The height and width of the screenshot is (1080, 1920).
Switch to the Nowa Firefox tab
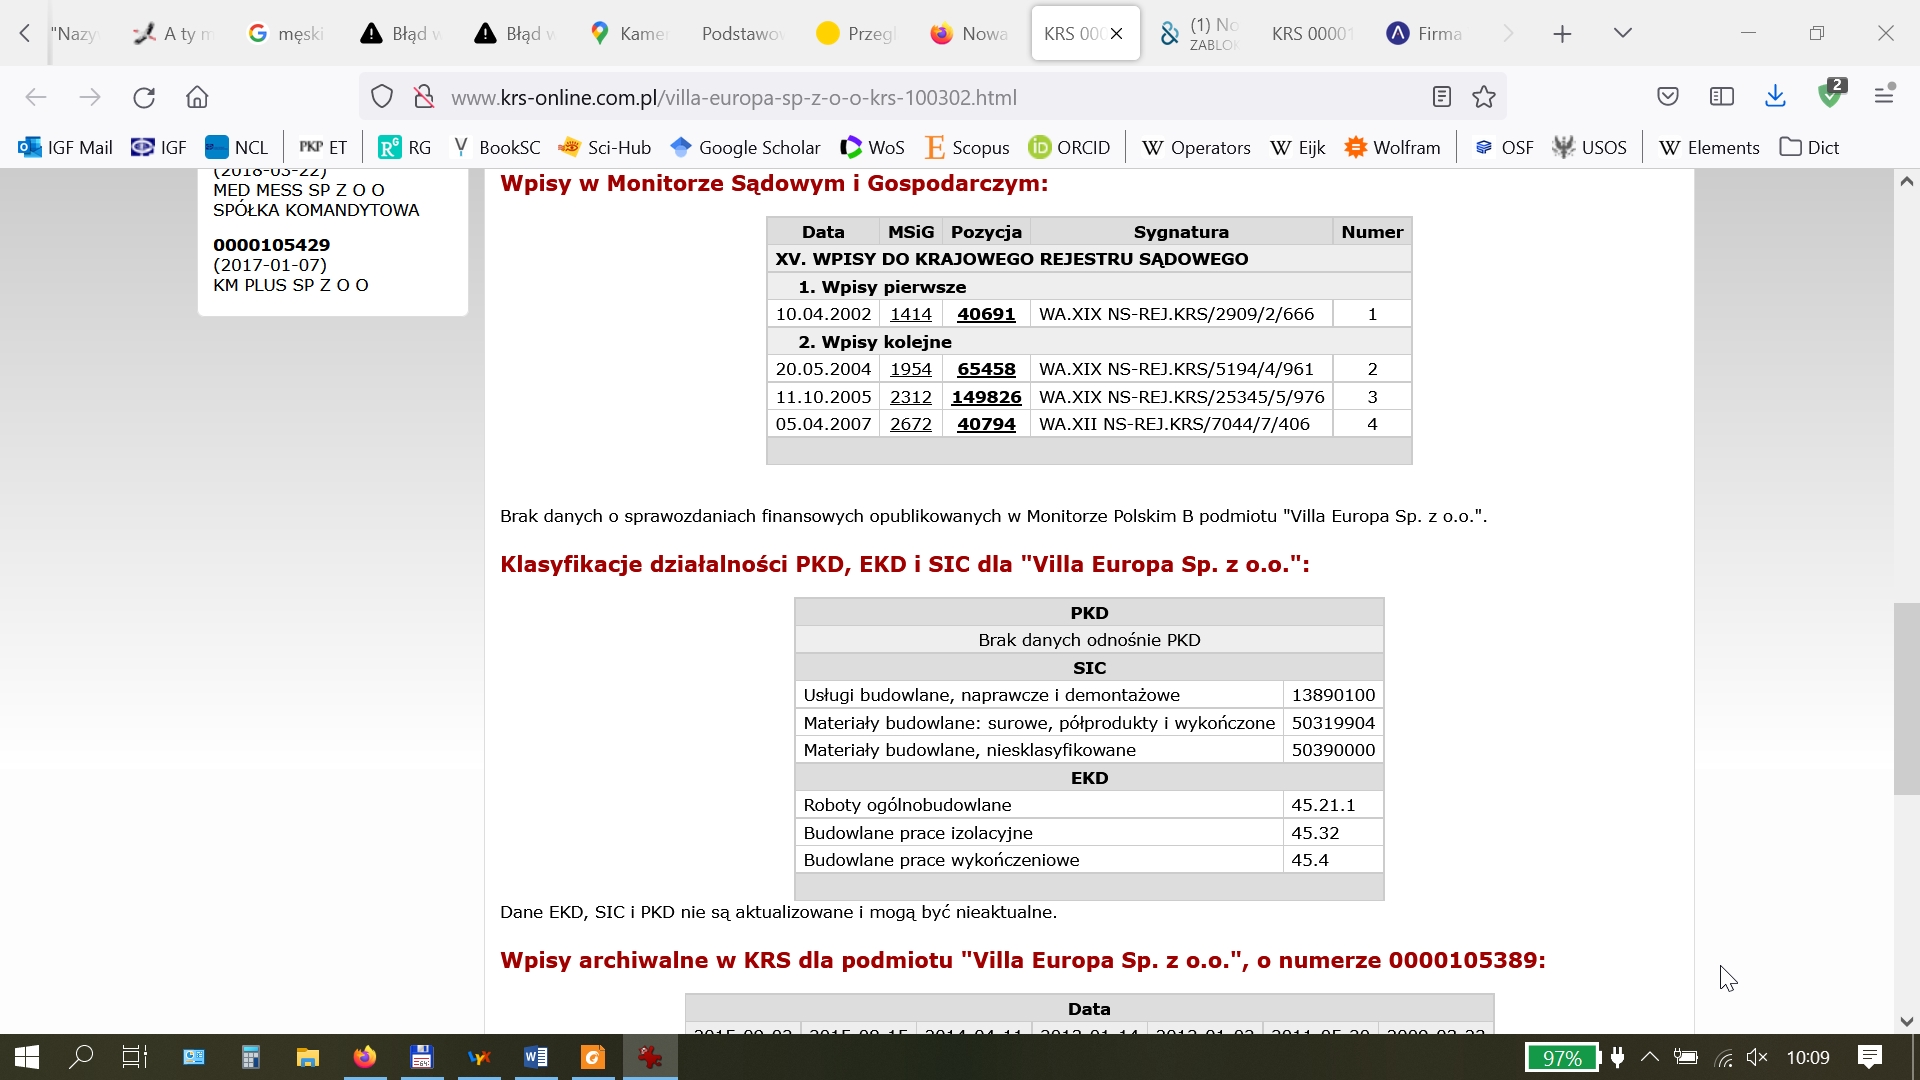tap(970, 34)
